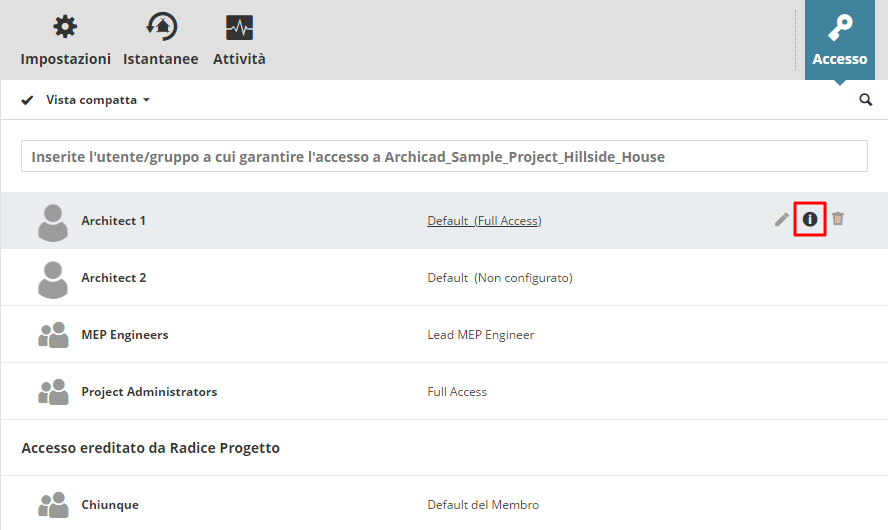
Task: Show info for Architect 1 access
Action: 810,219
